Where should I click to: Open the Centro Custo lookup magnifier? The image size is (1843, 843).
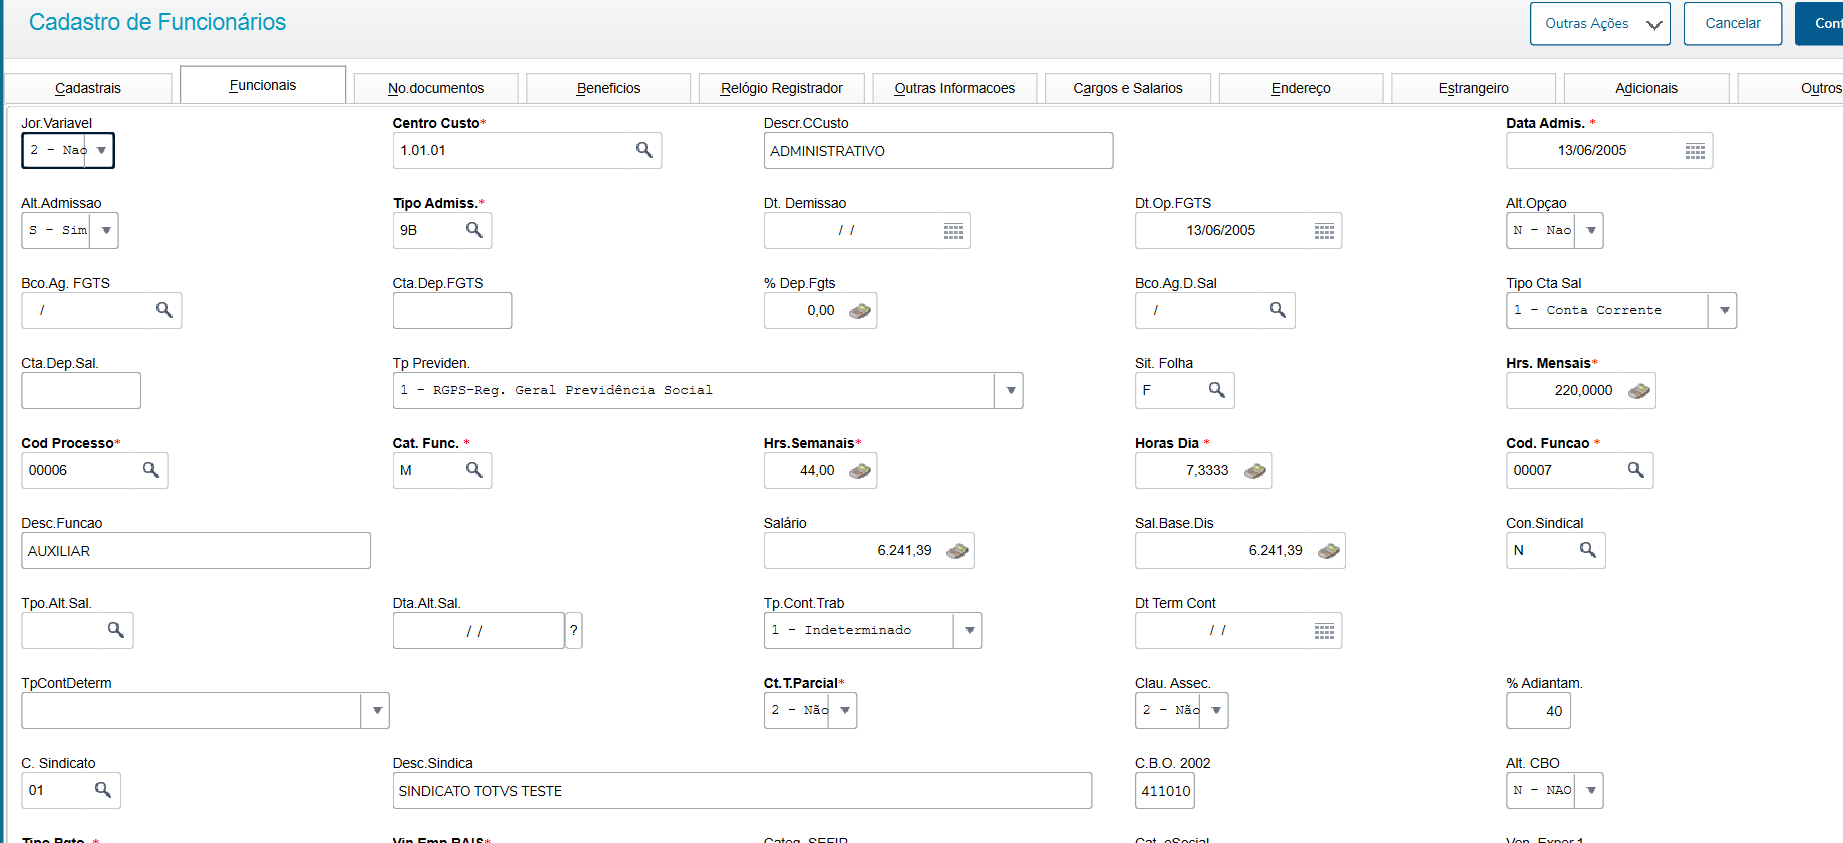click(x=644, y=150)
